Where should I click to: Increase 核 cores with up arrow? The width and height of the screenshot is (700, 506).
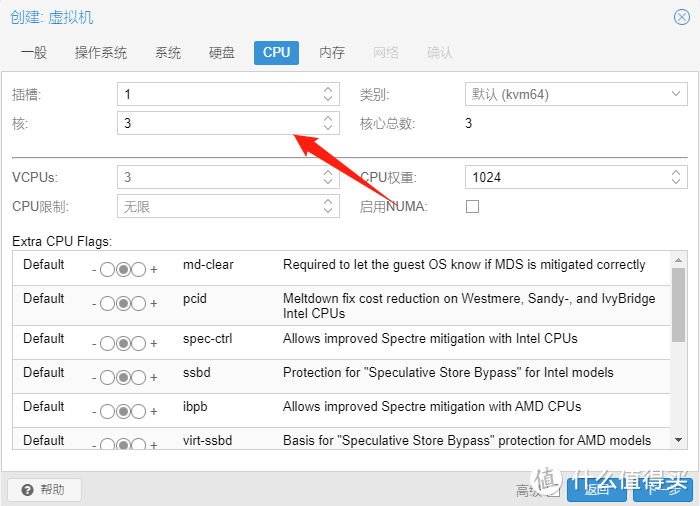(328, 118)
